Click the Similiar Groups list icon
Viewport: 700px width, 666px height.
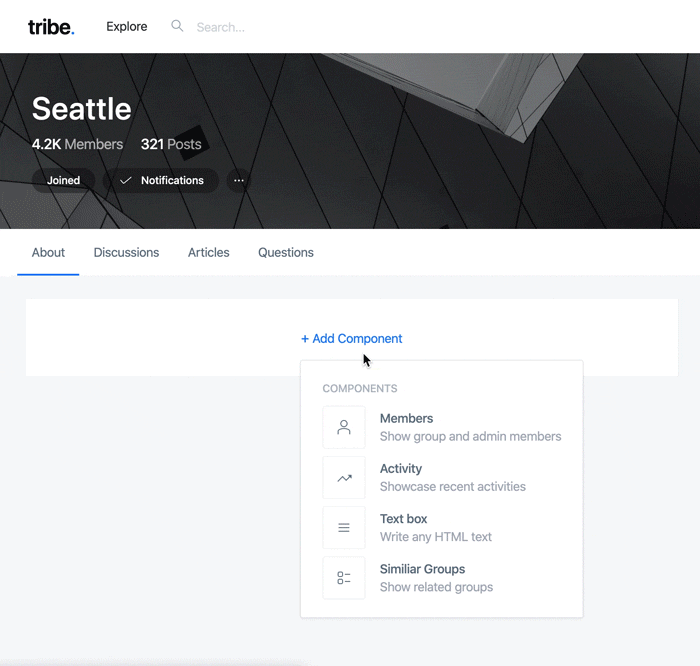[x=344, y=578]
